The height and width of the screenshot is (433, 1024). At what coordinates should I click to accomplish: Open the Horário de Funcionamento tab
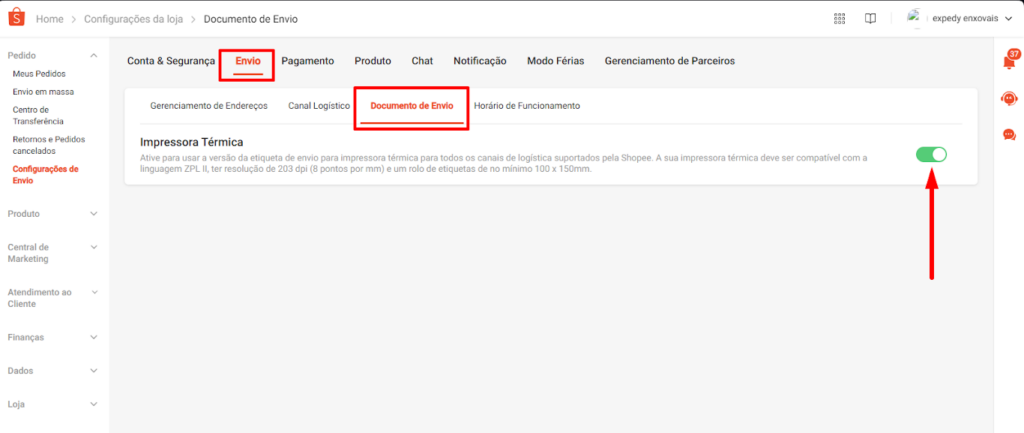[x=526, y=106]
